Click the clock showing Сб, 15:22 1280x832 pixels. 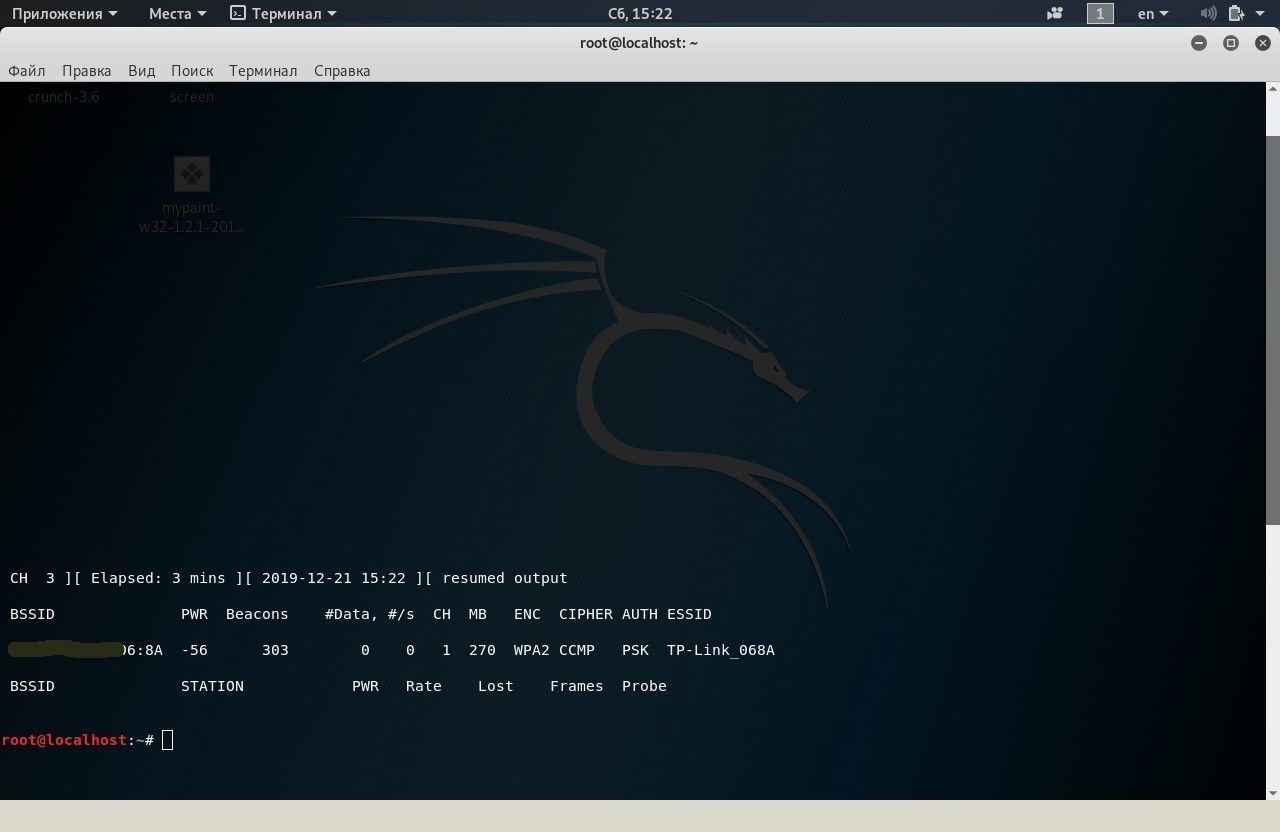(x=640, y=14)
